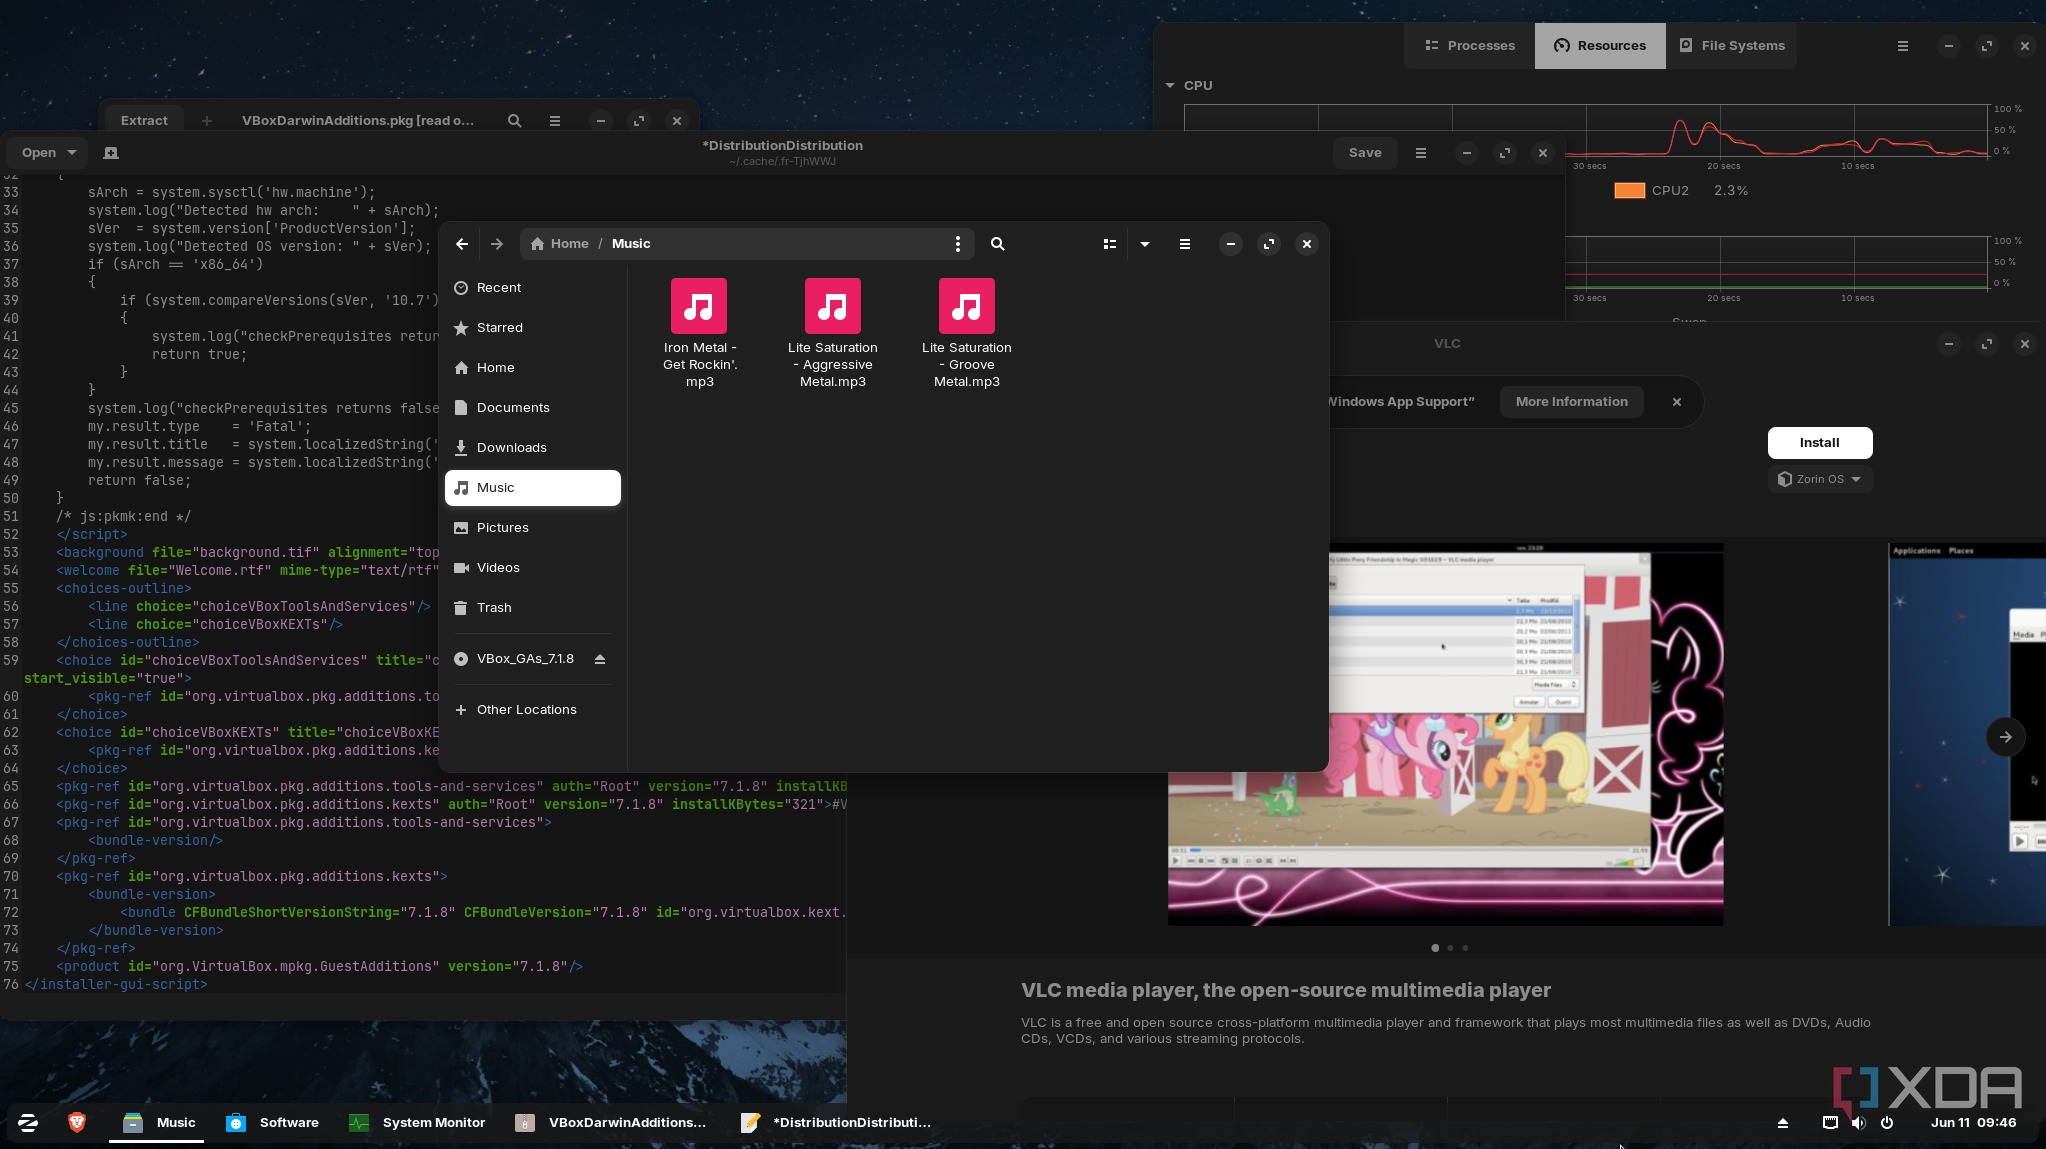The image size is (2046, 1149).
Task: Switch to Processes tab in System Monitor
Action: [1470, 46]
